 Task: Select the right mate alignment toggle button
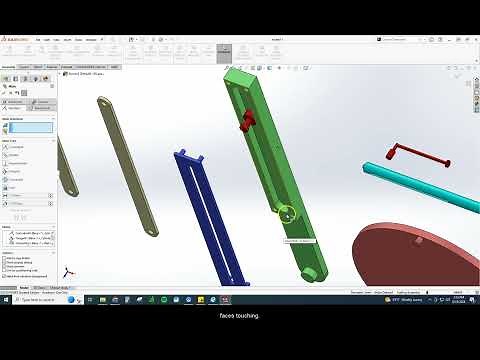(x=24, y=218)
